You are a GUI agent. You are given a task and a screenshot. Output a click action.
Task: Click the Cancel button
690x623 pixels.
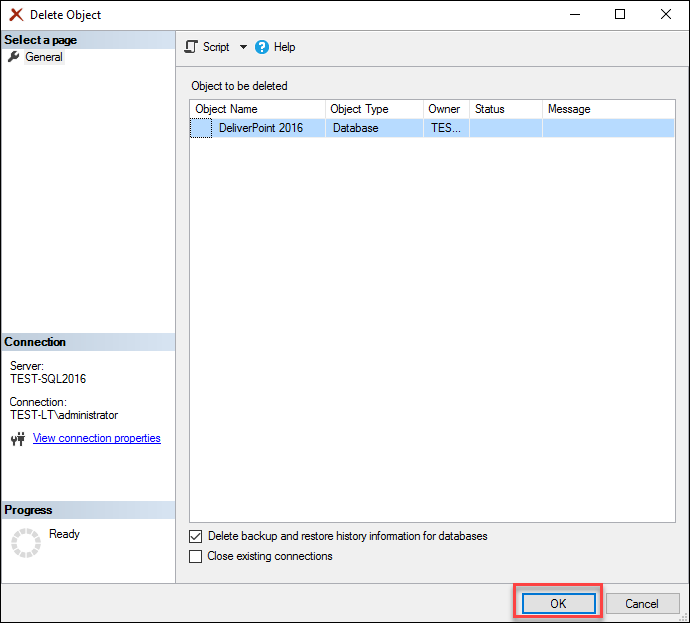pos(642,603)
